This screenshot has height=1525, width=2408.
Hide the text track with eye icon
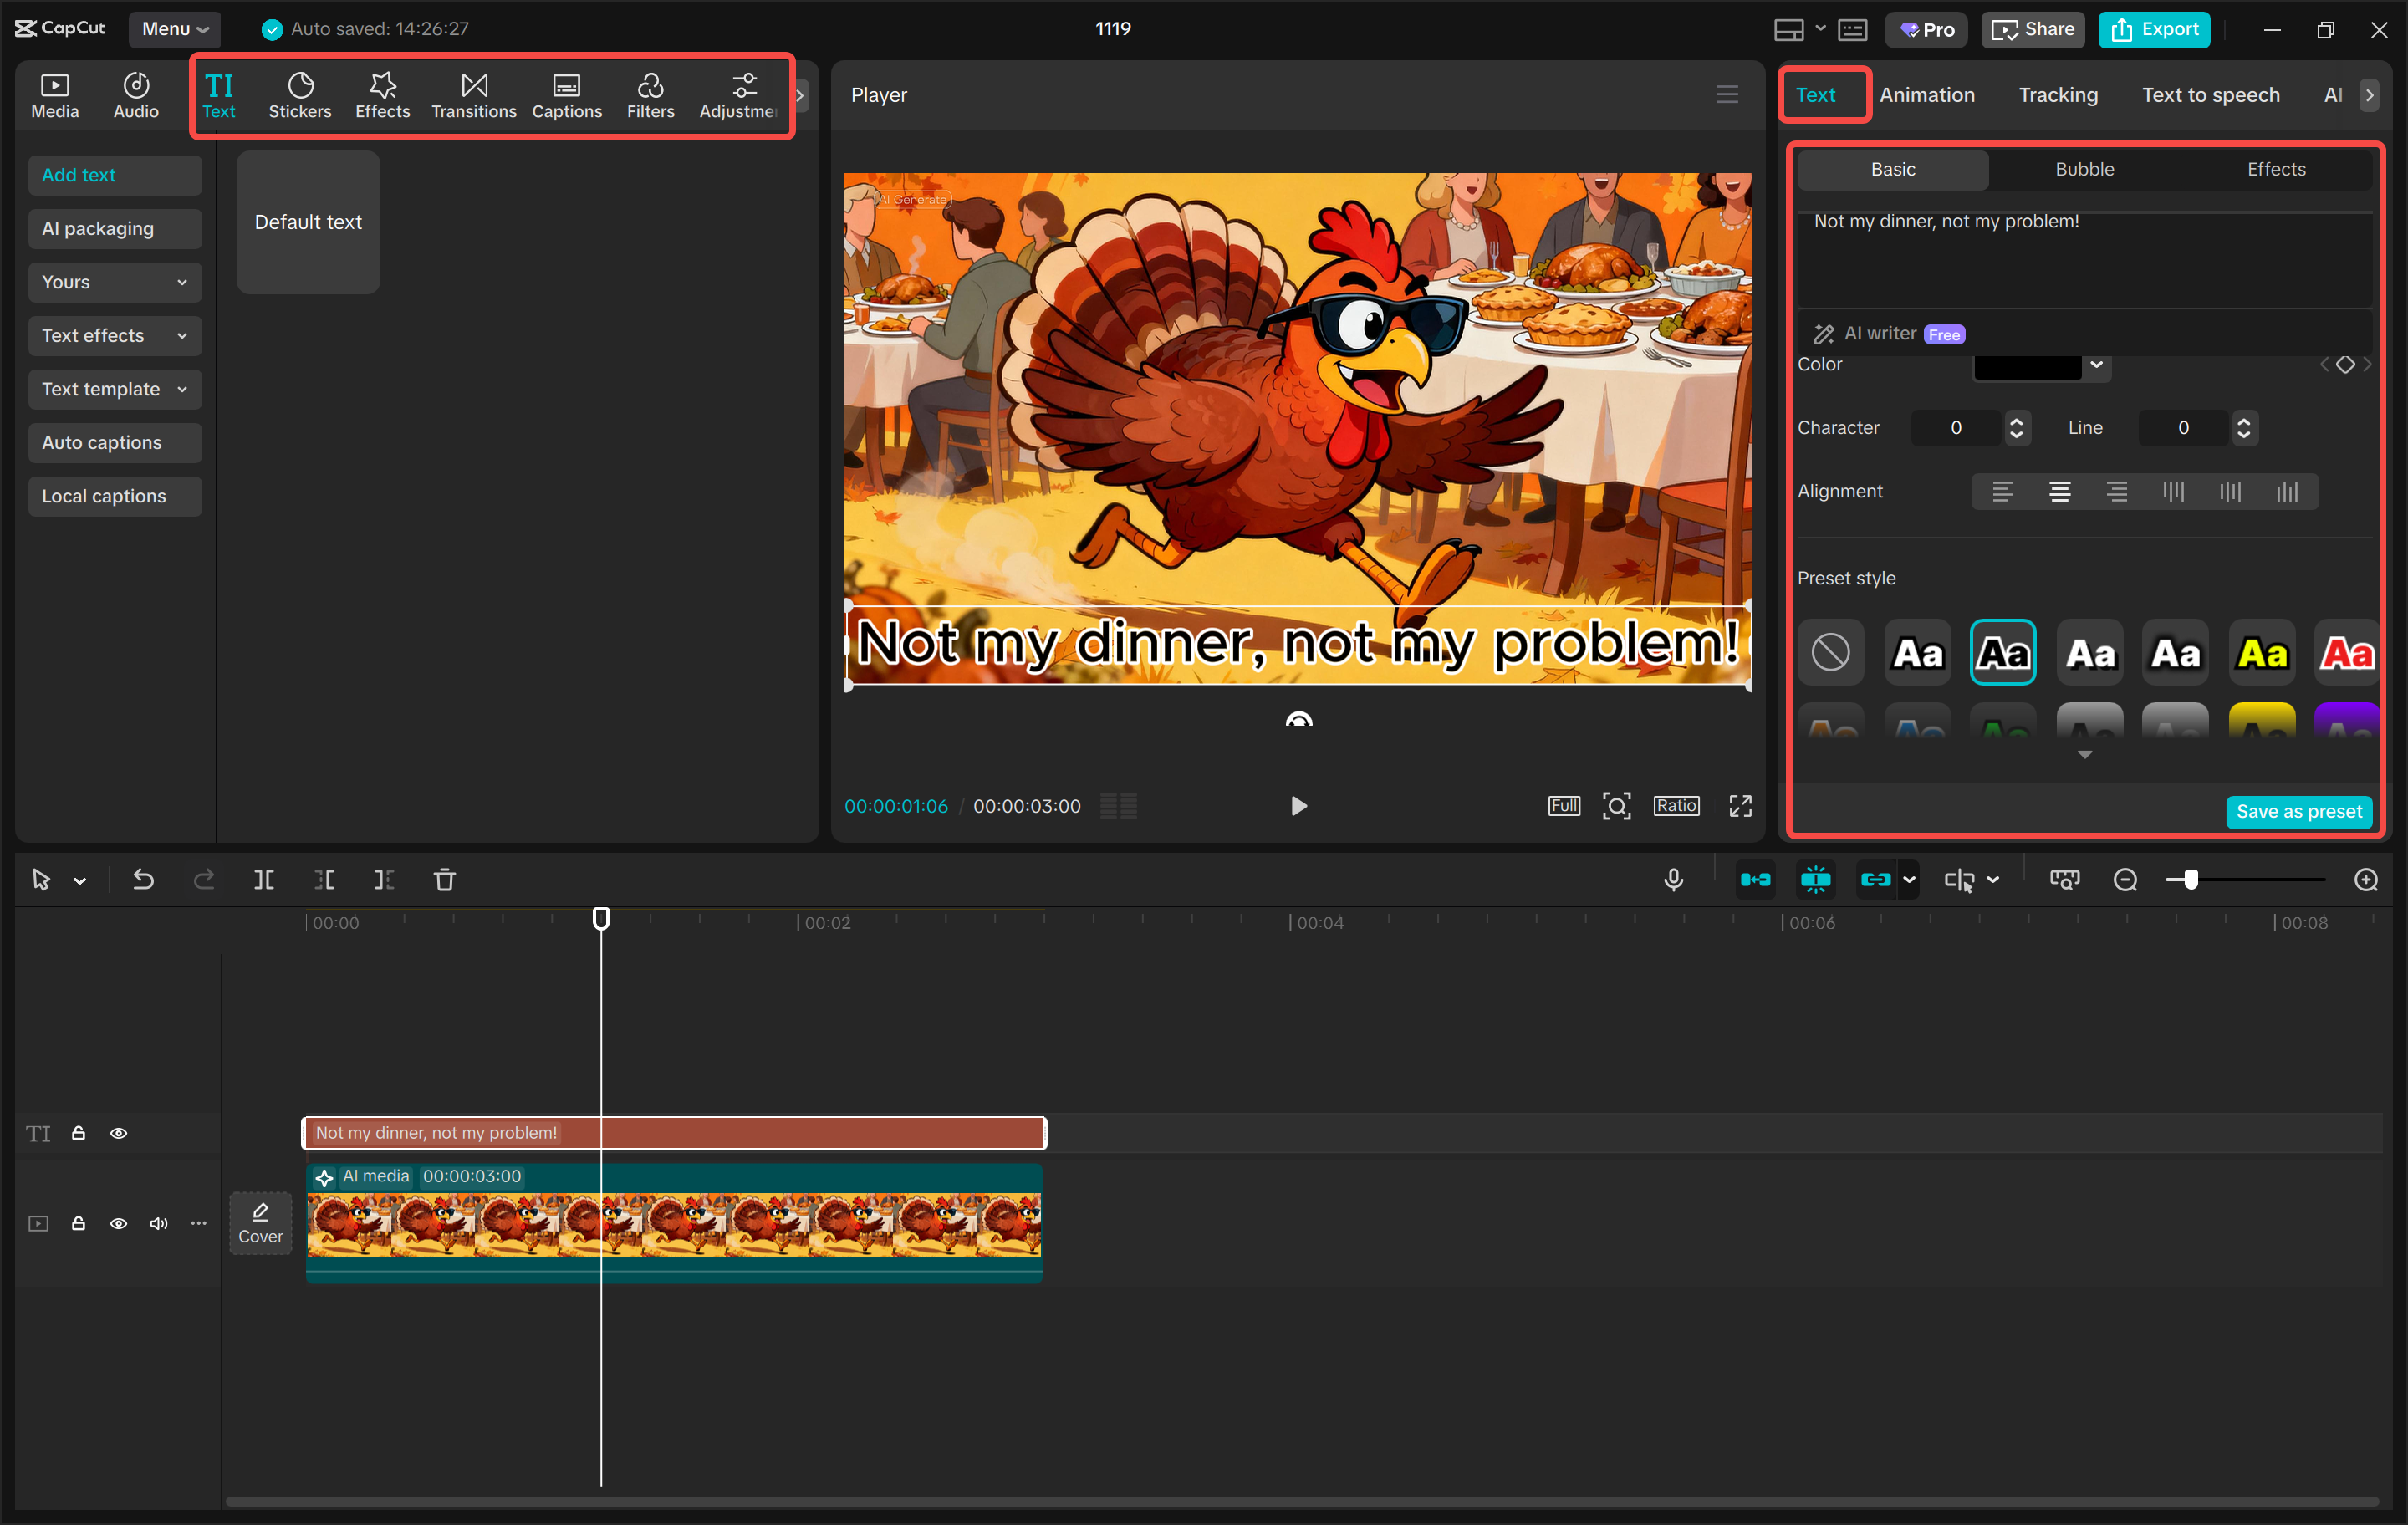[118, 1133]
